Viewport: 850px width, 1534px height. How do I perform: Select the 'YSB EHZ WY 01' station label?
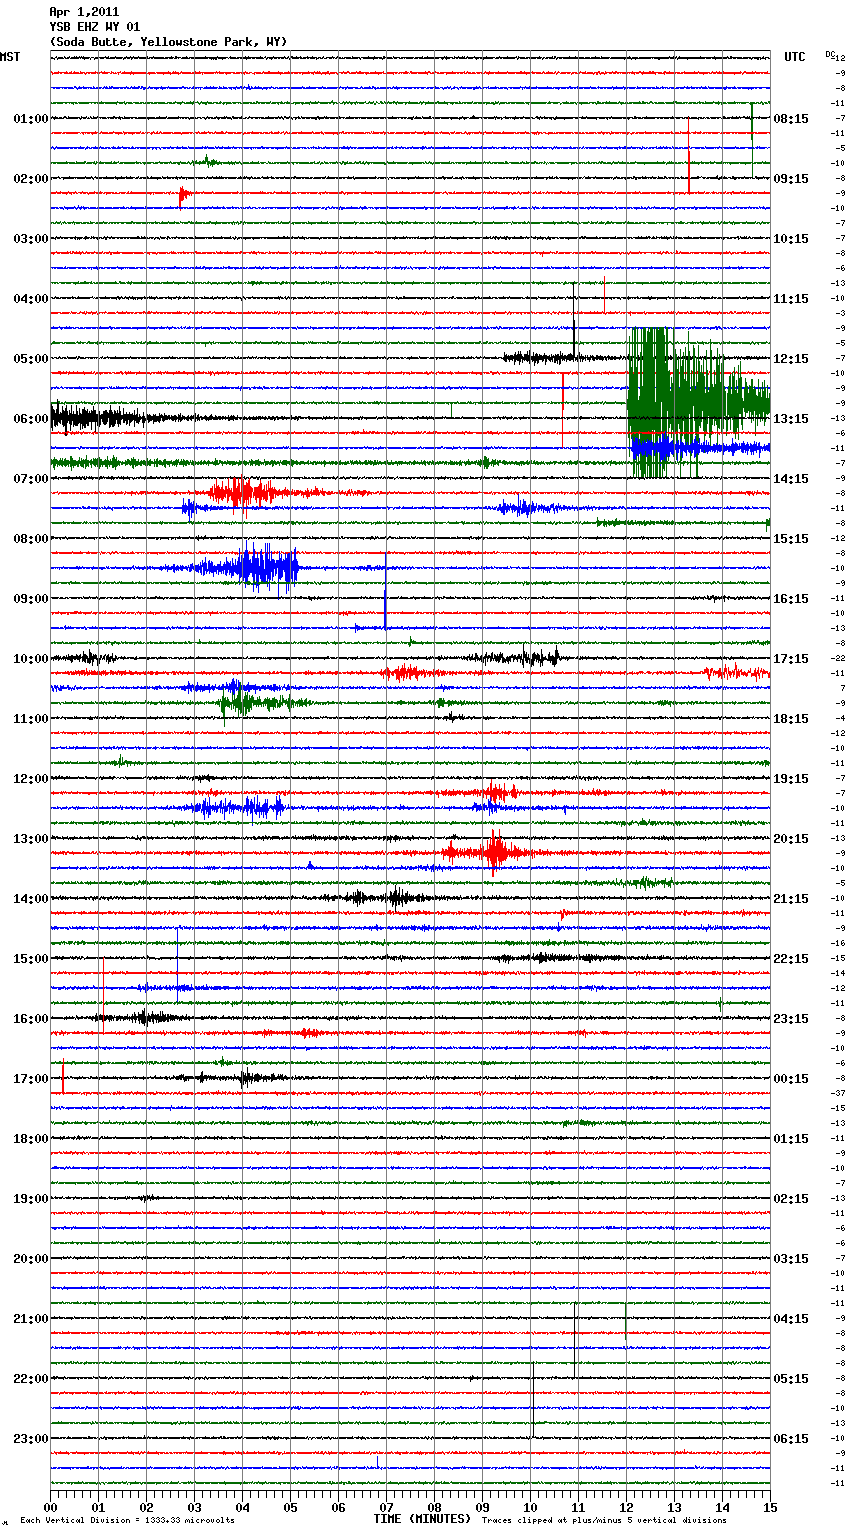(95, 27)
